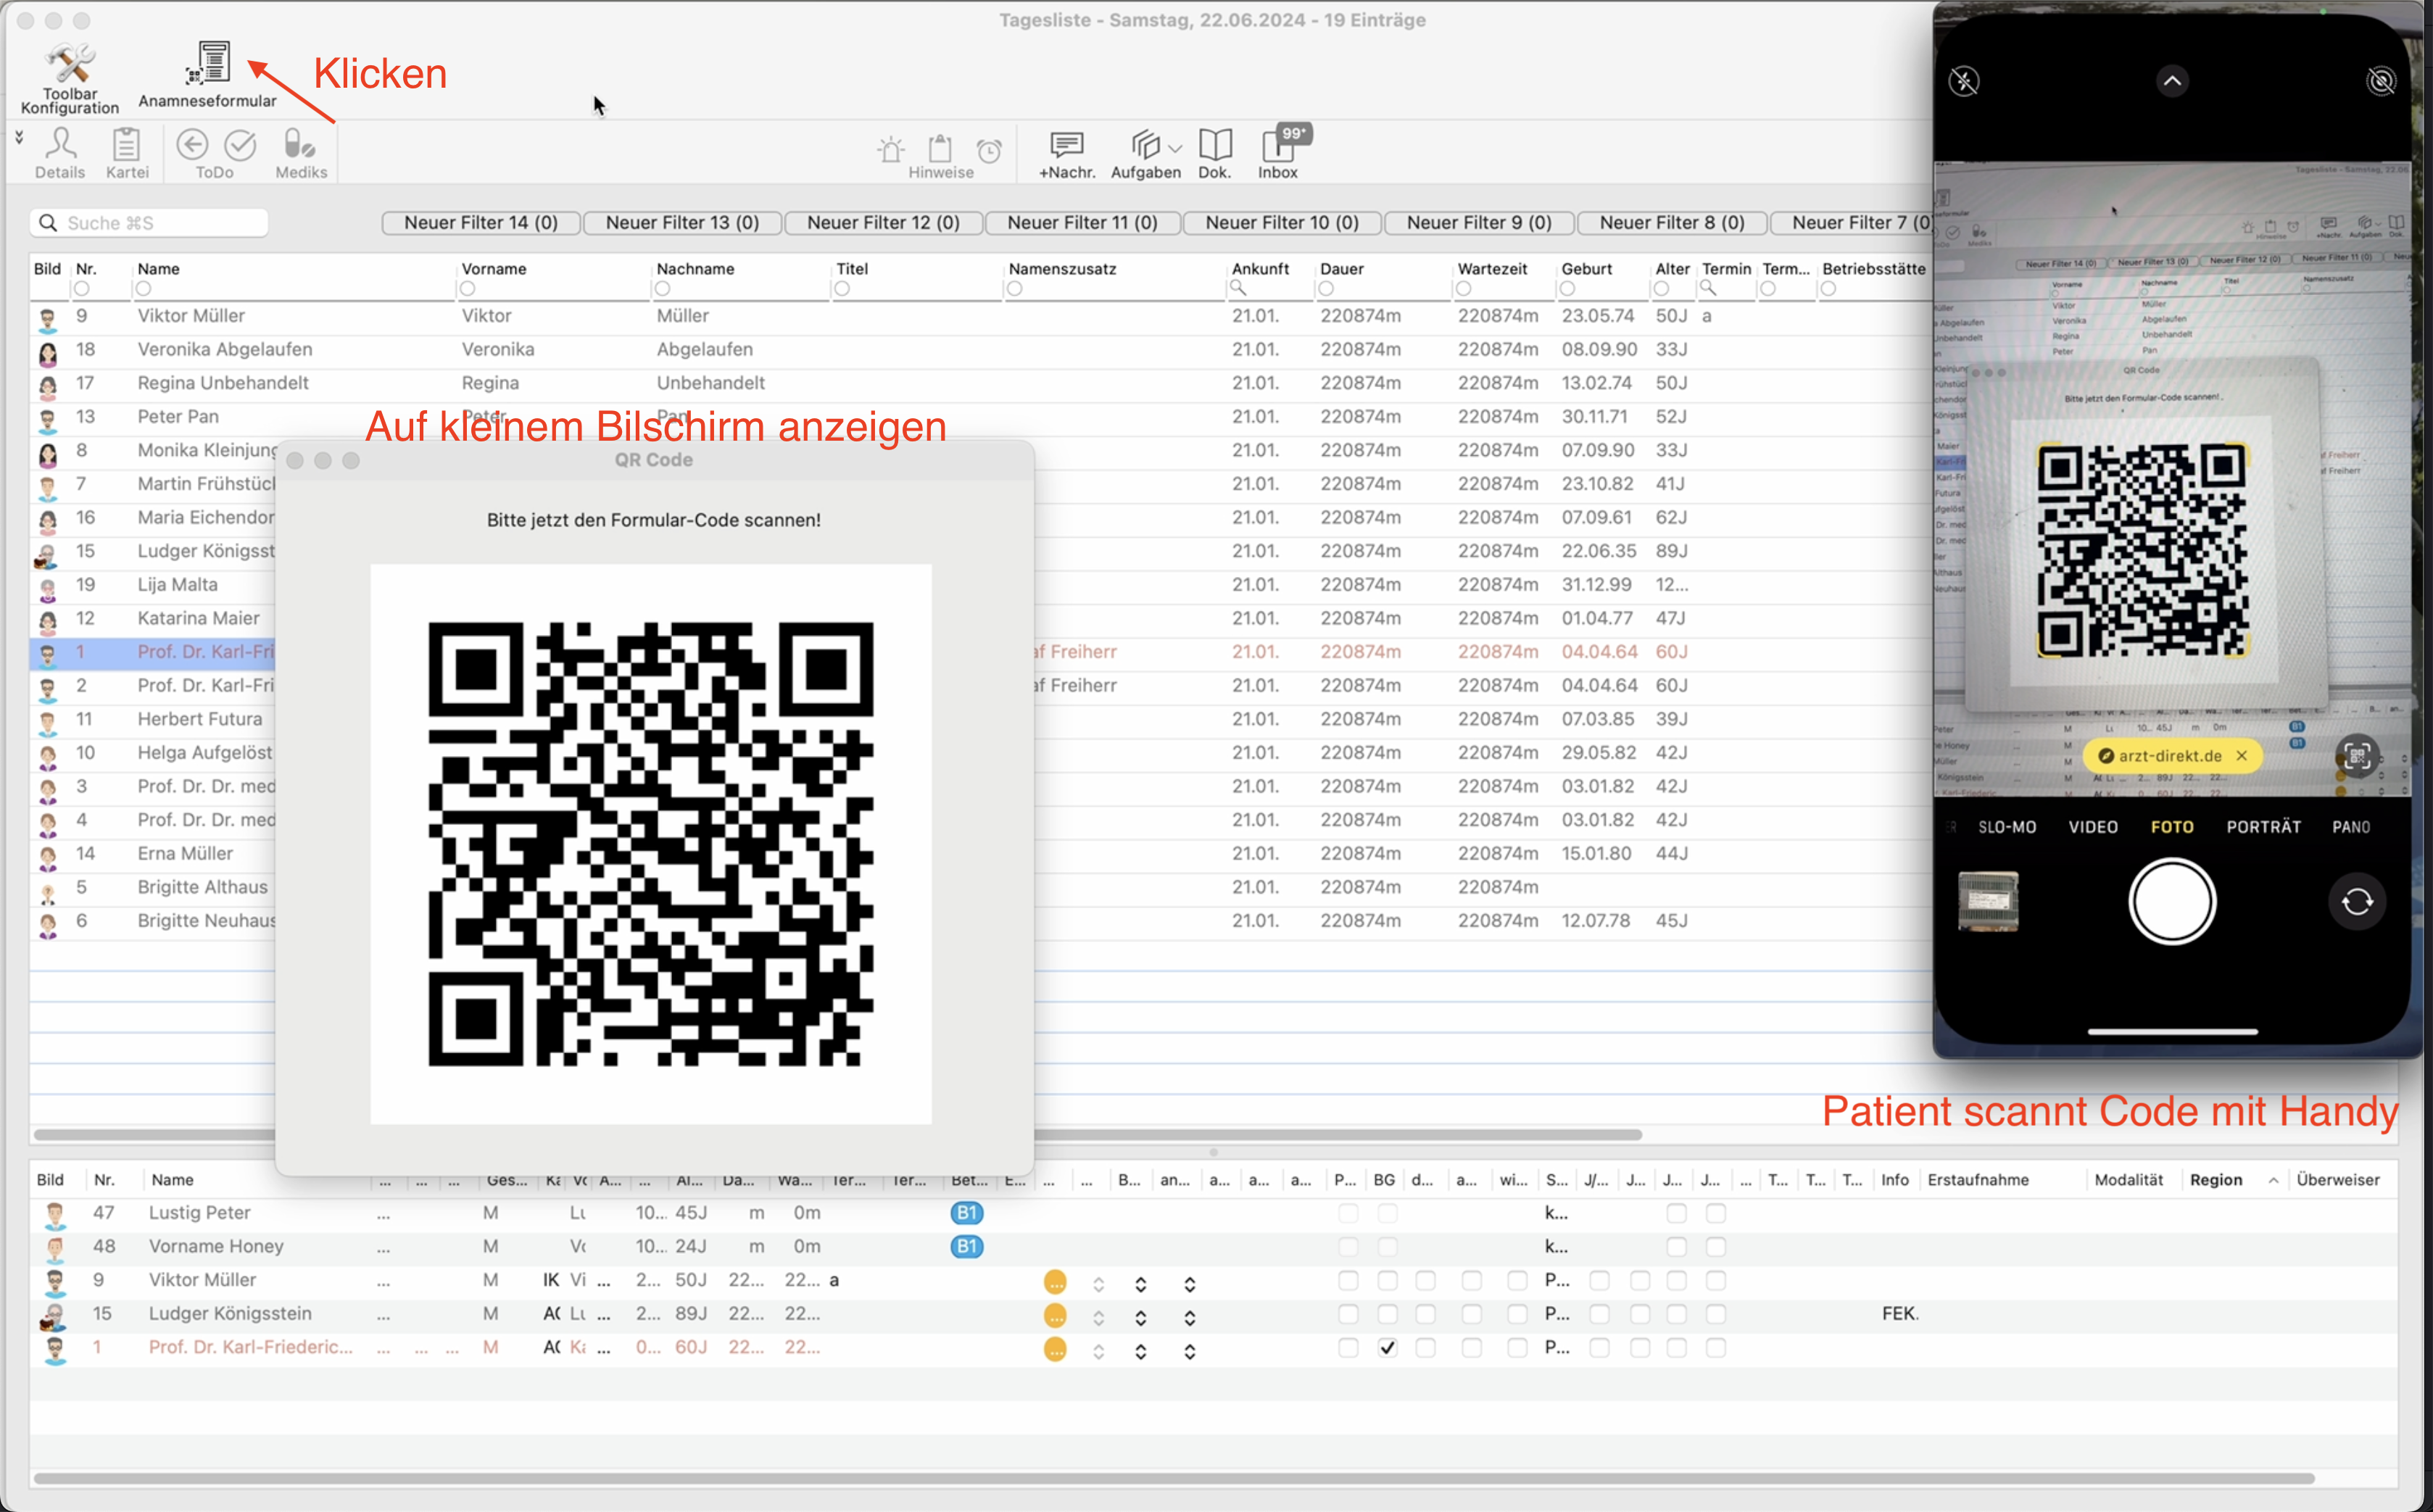The width and height of the screenshot is (2433, 1512).
Task: Apply Neuer Filter 13 (0)
Action: click(x=682, y=223)
